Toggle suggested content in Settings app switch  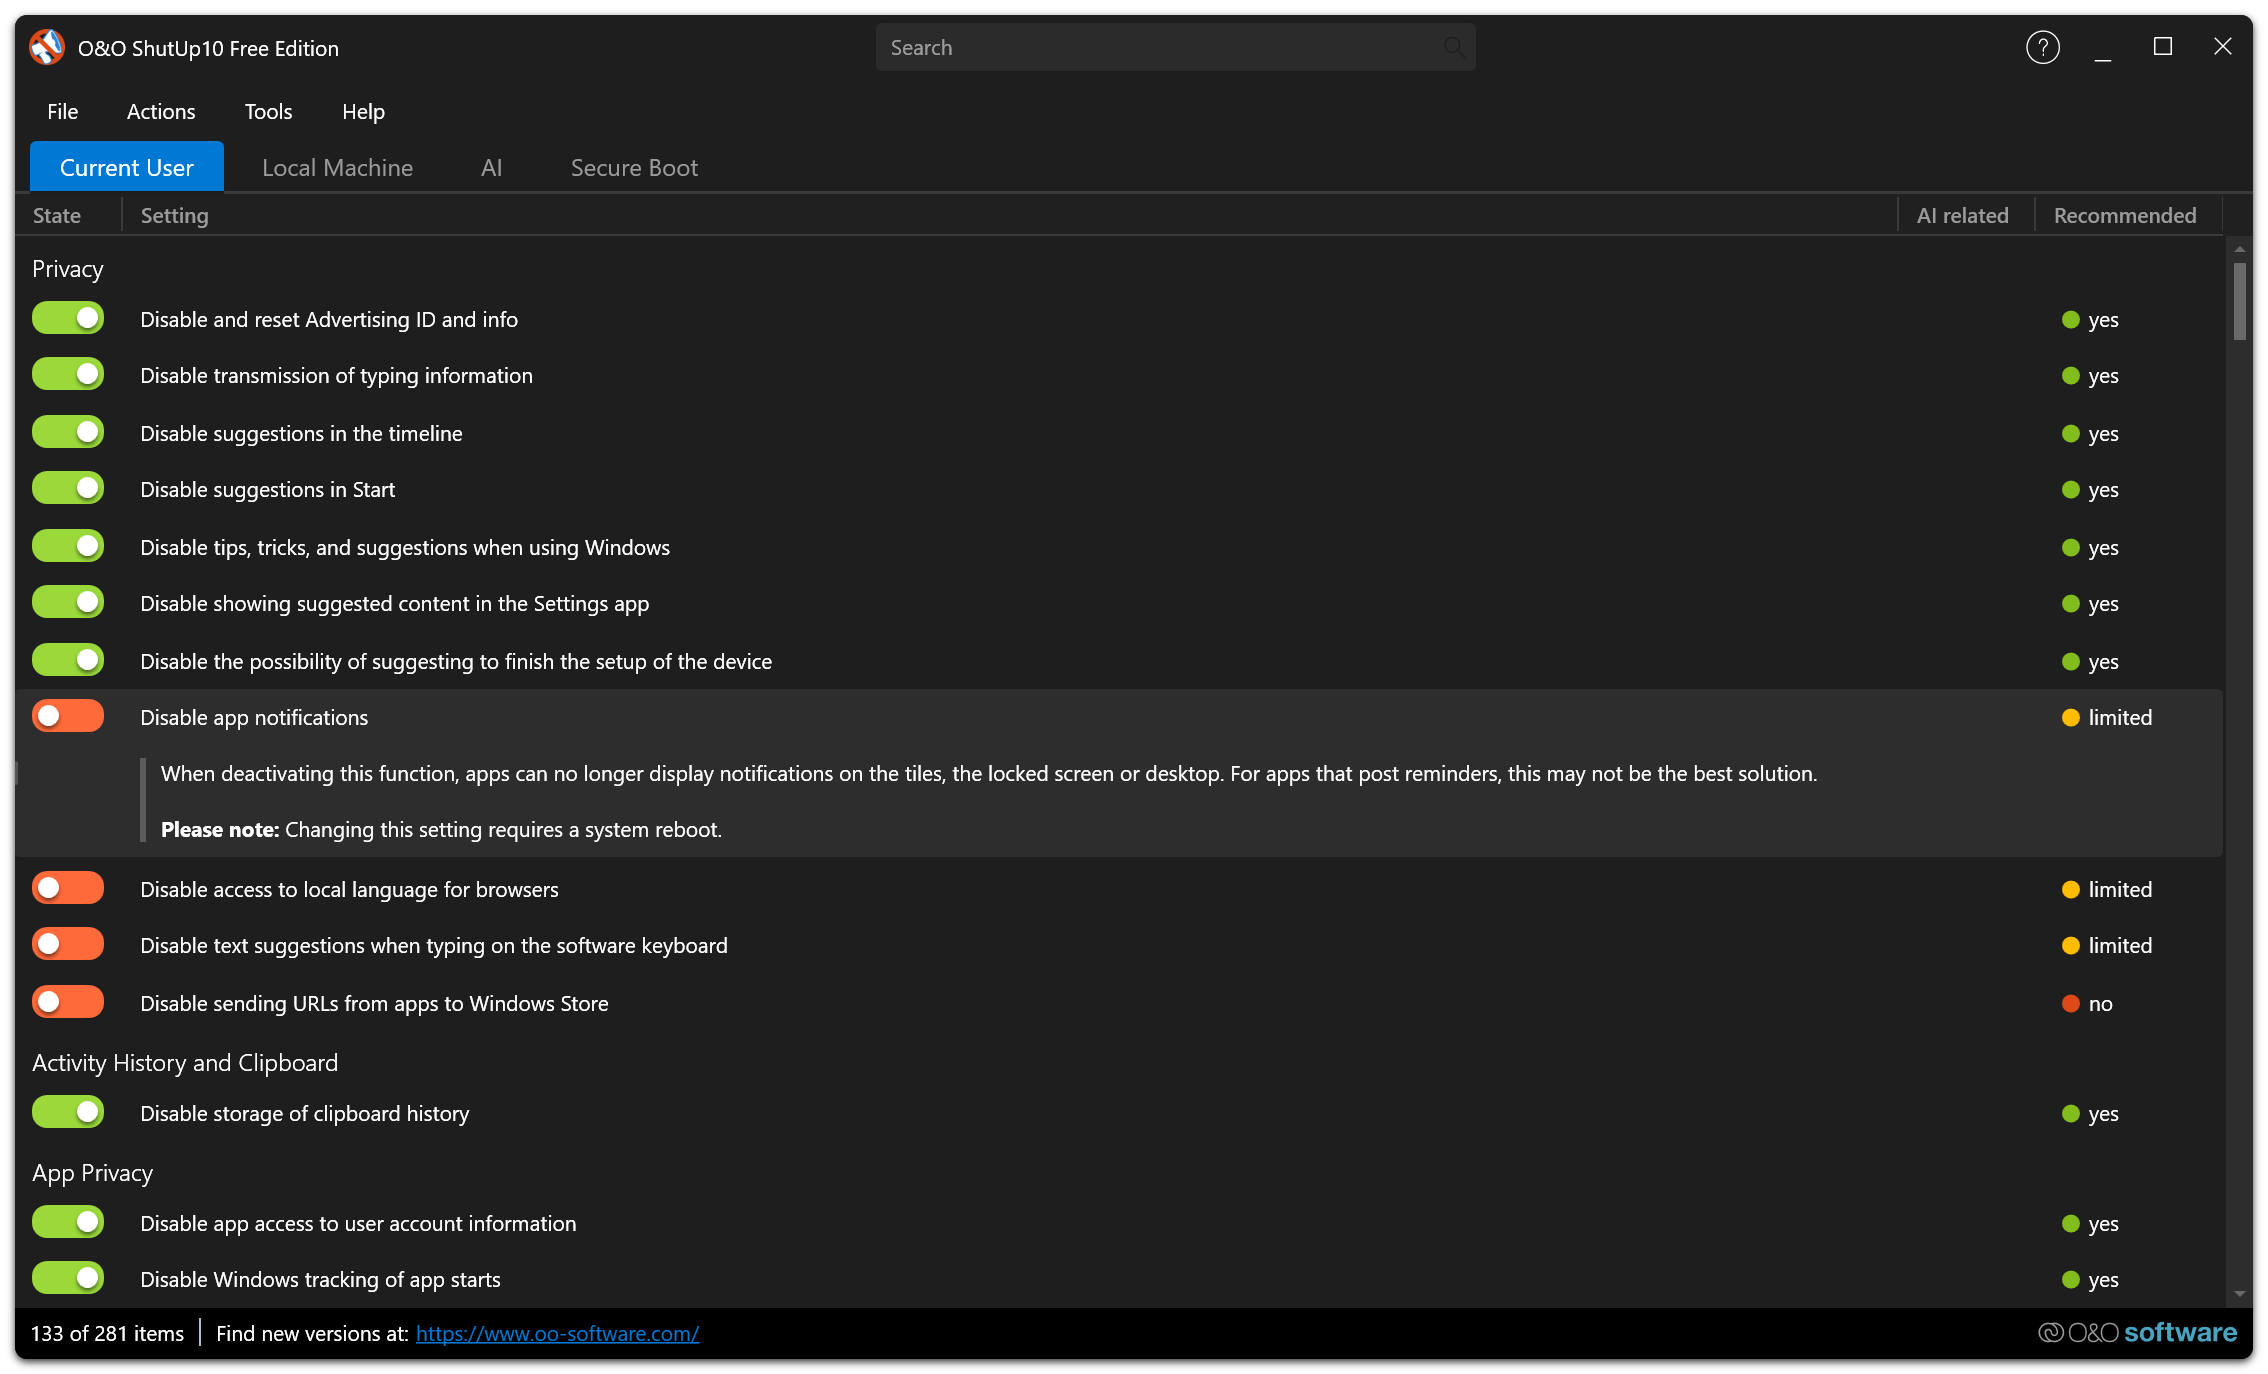pos(68,603)
